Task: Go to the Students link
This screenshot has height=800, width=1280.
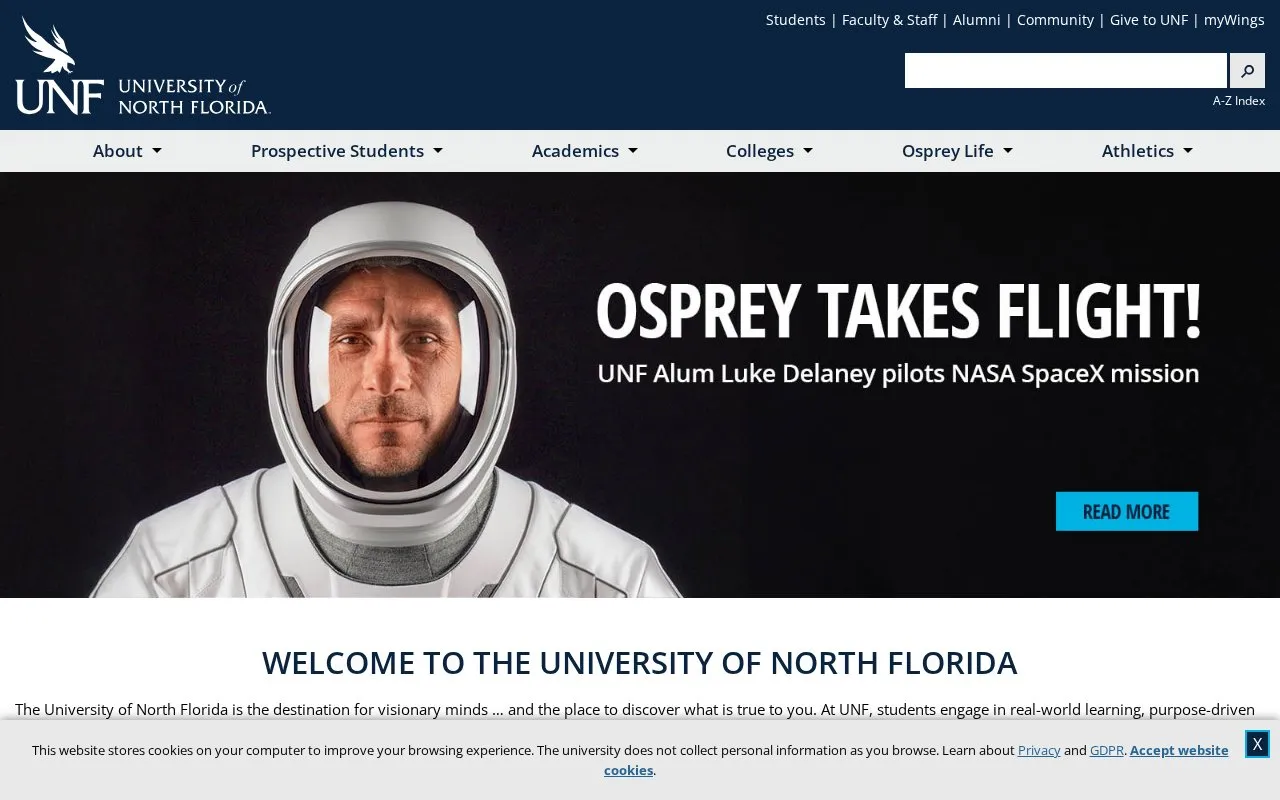Action: click(x=796, y=20)
